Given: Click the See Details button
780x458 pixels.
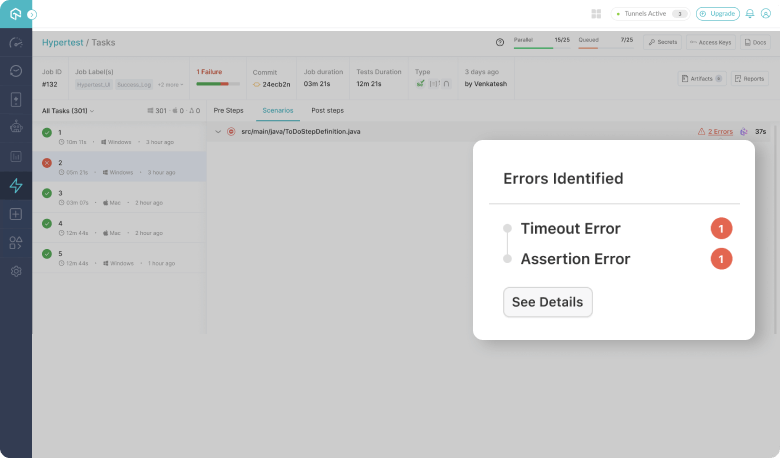Looking at the screenshot, I should tap(548, 302).
